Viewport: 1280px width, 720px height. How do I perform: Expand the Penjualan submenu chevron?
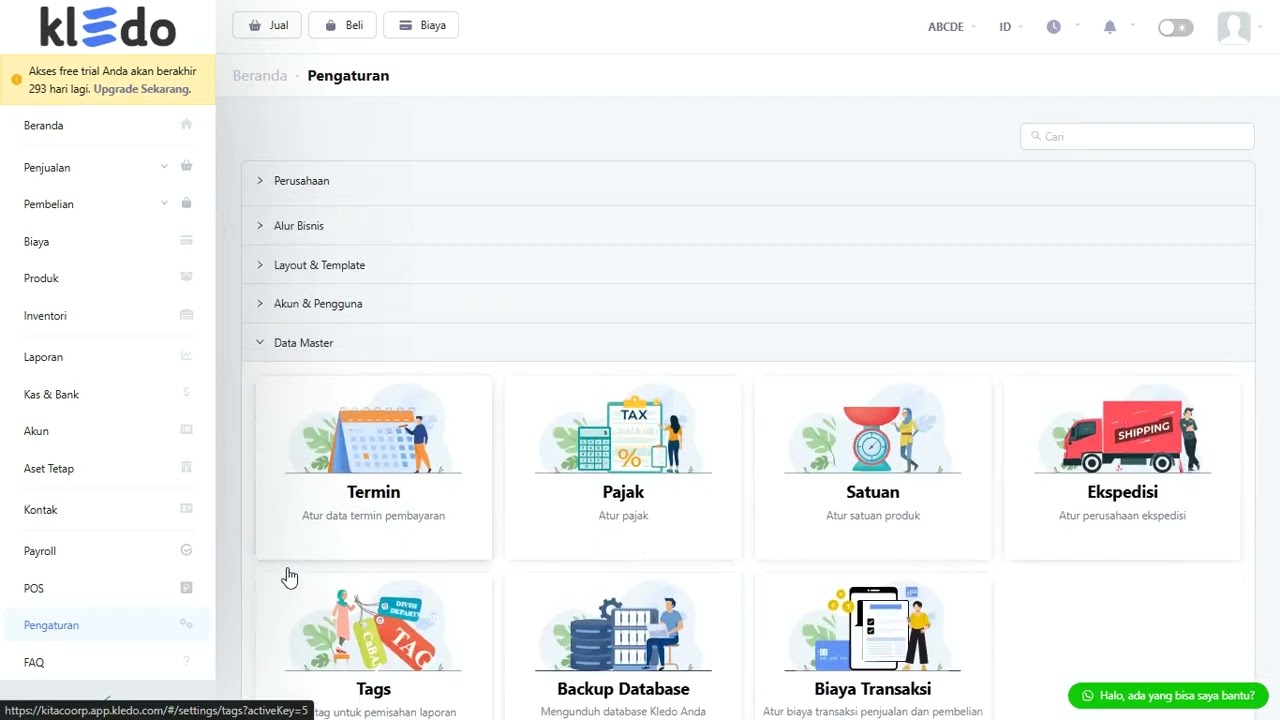click(x=164, y=167)
